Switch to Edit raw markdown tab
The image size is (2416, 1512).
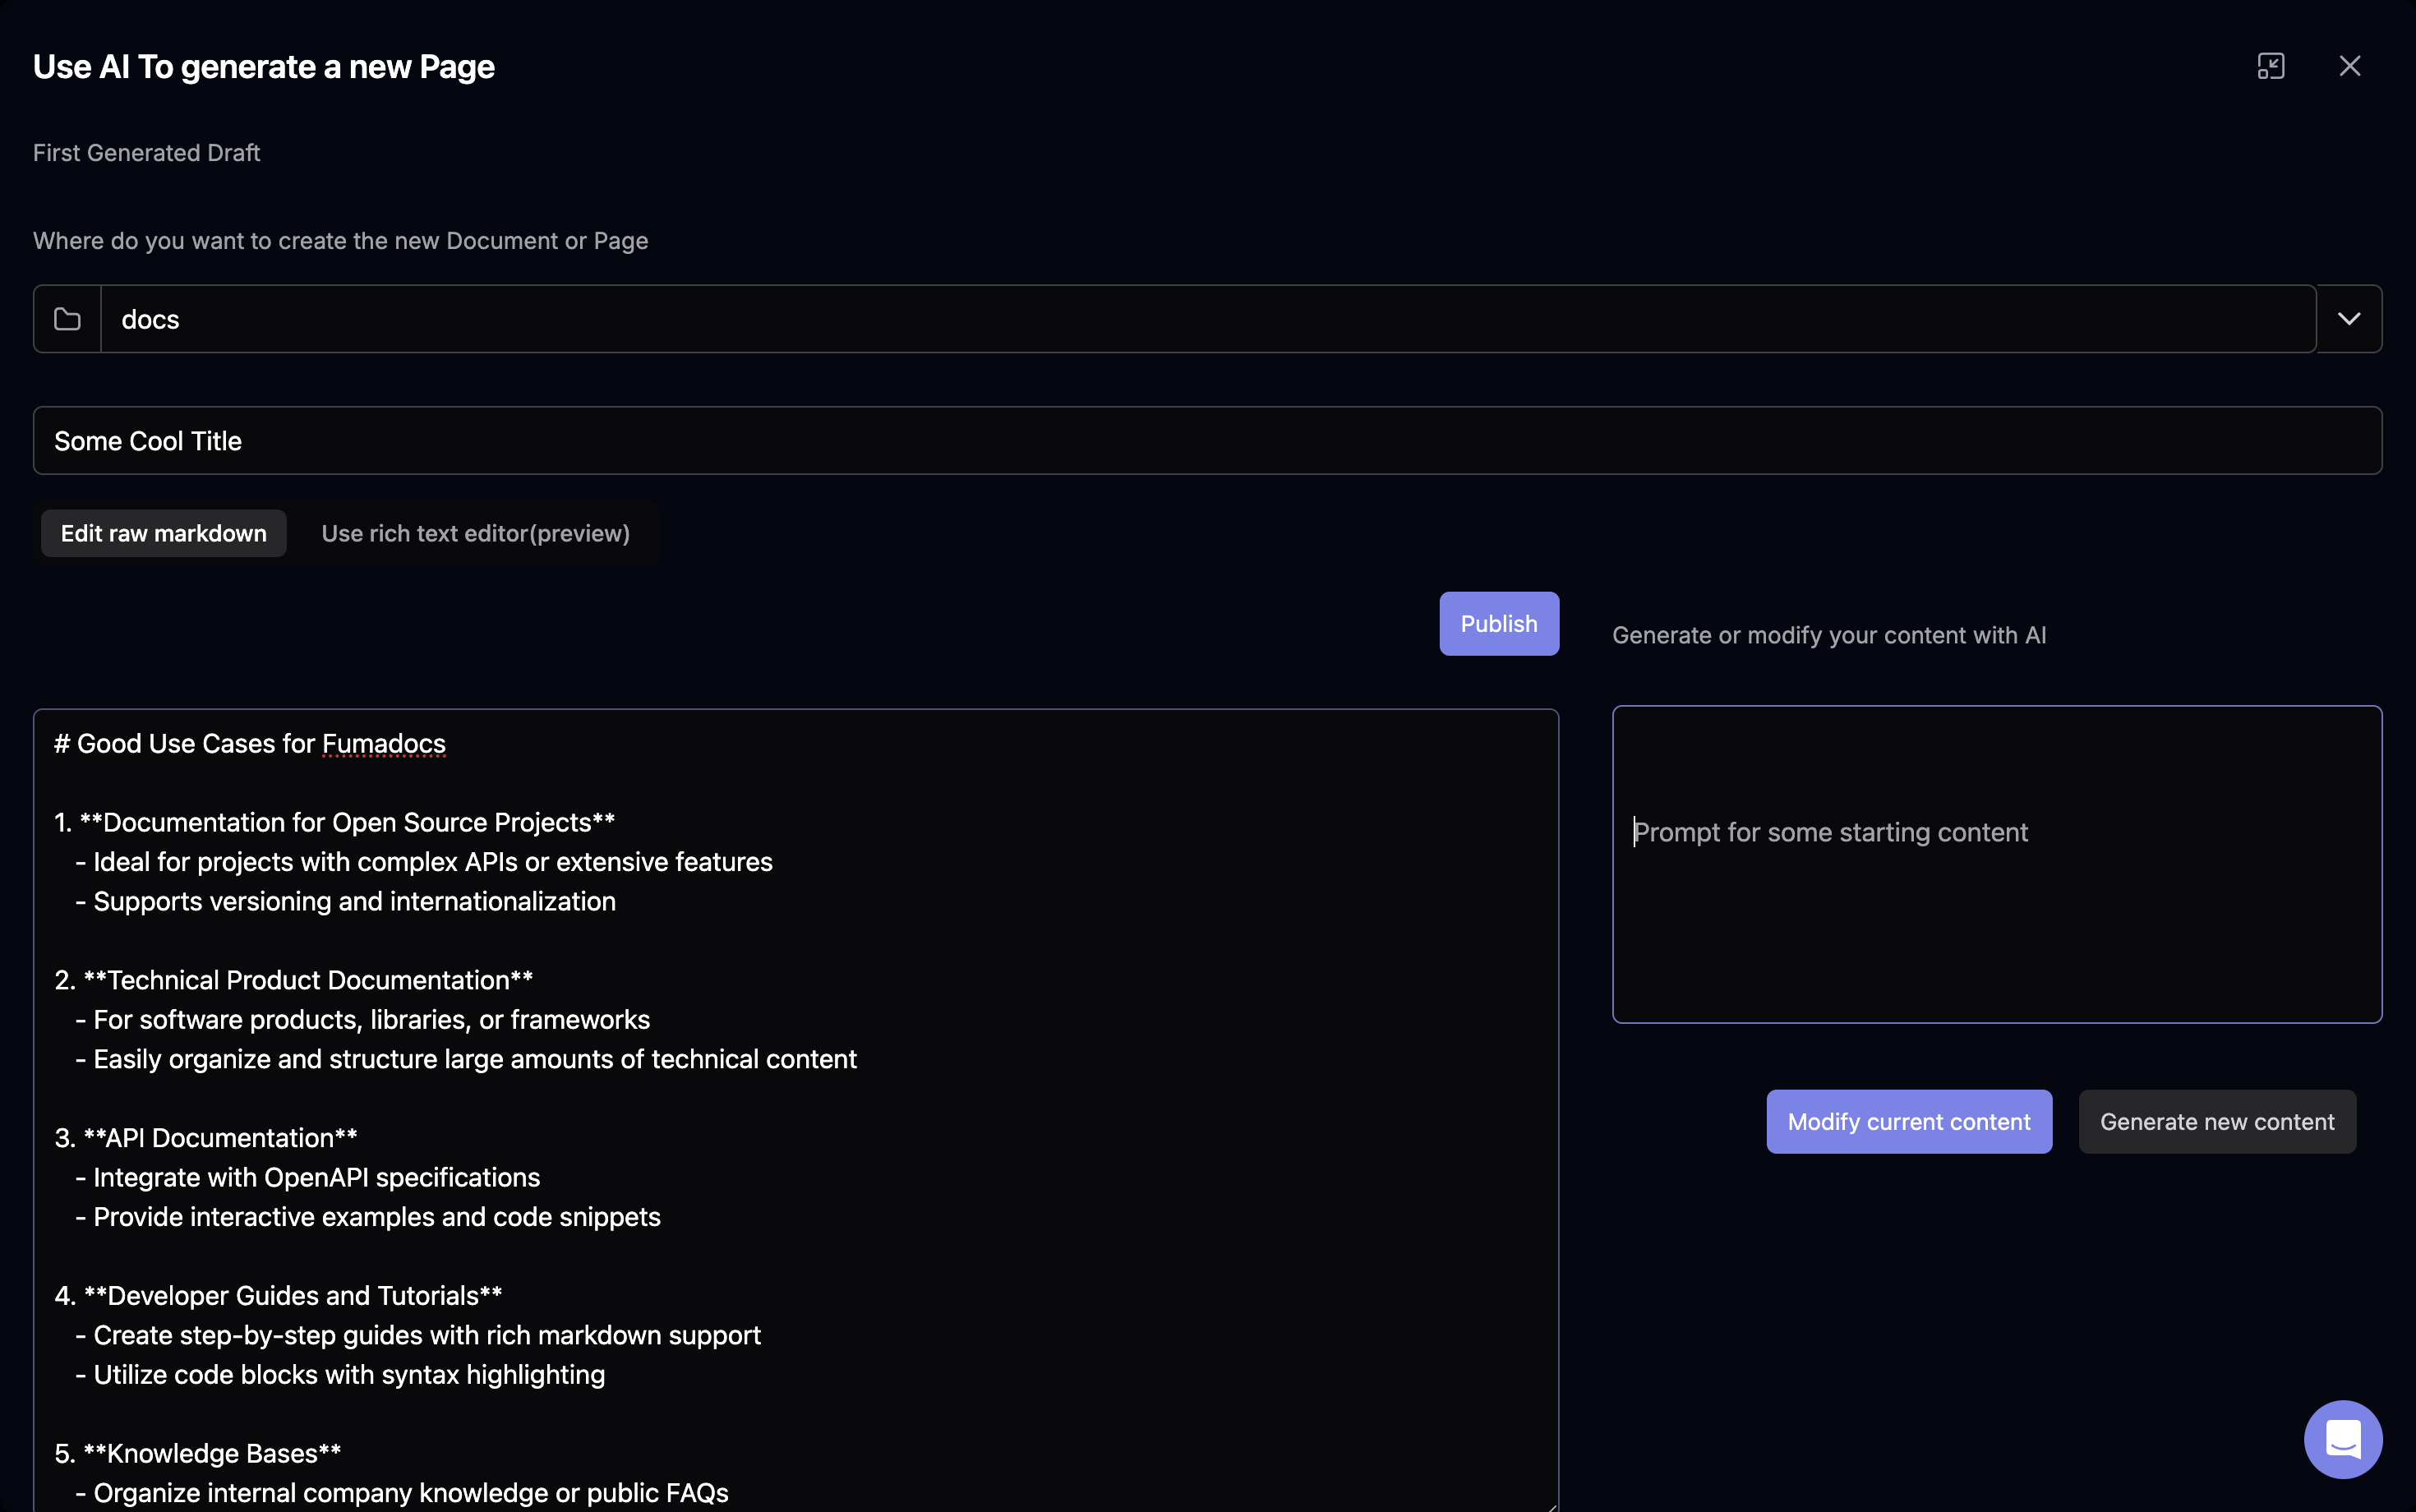point(164,533)
